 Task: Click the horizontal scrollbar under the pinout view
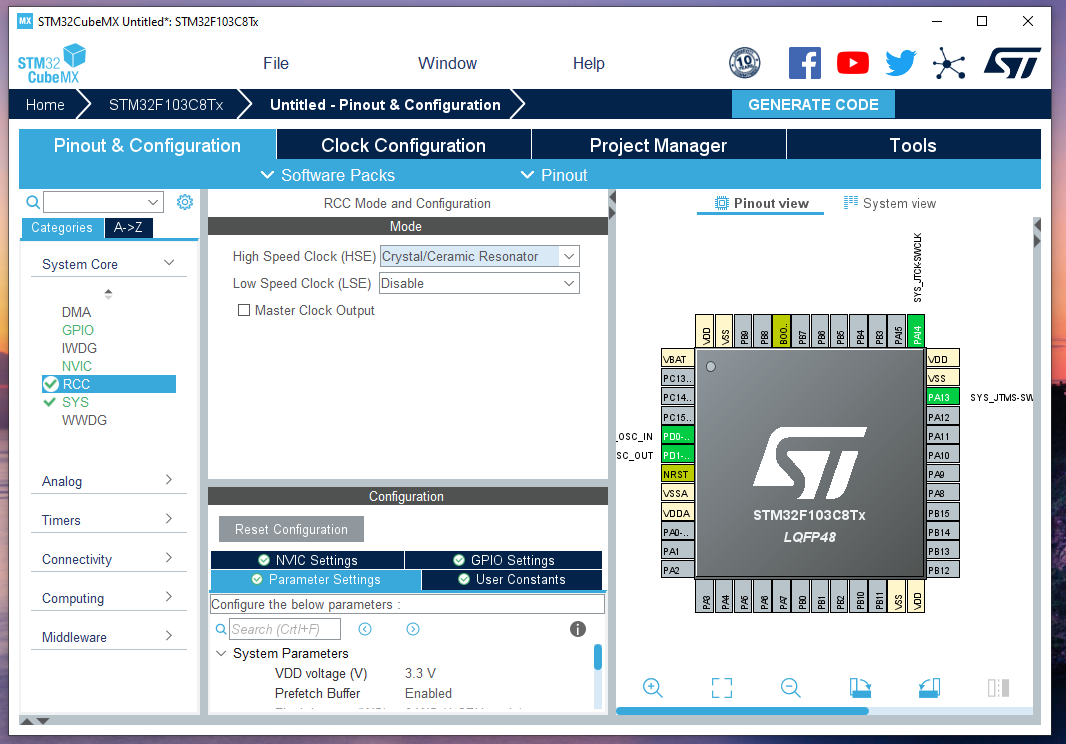click(x=742, y=711)
